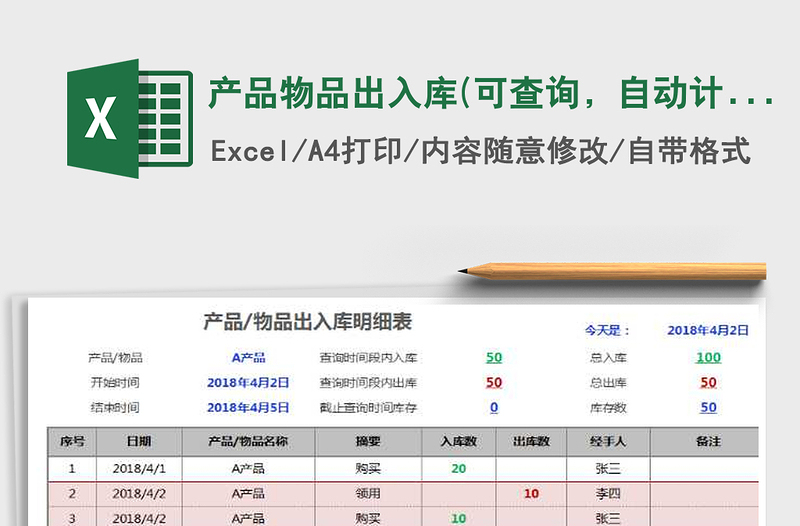
Task: Click row number '3' cell
Action: [72, 518]
